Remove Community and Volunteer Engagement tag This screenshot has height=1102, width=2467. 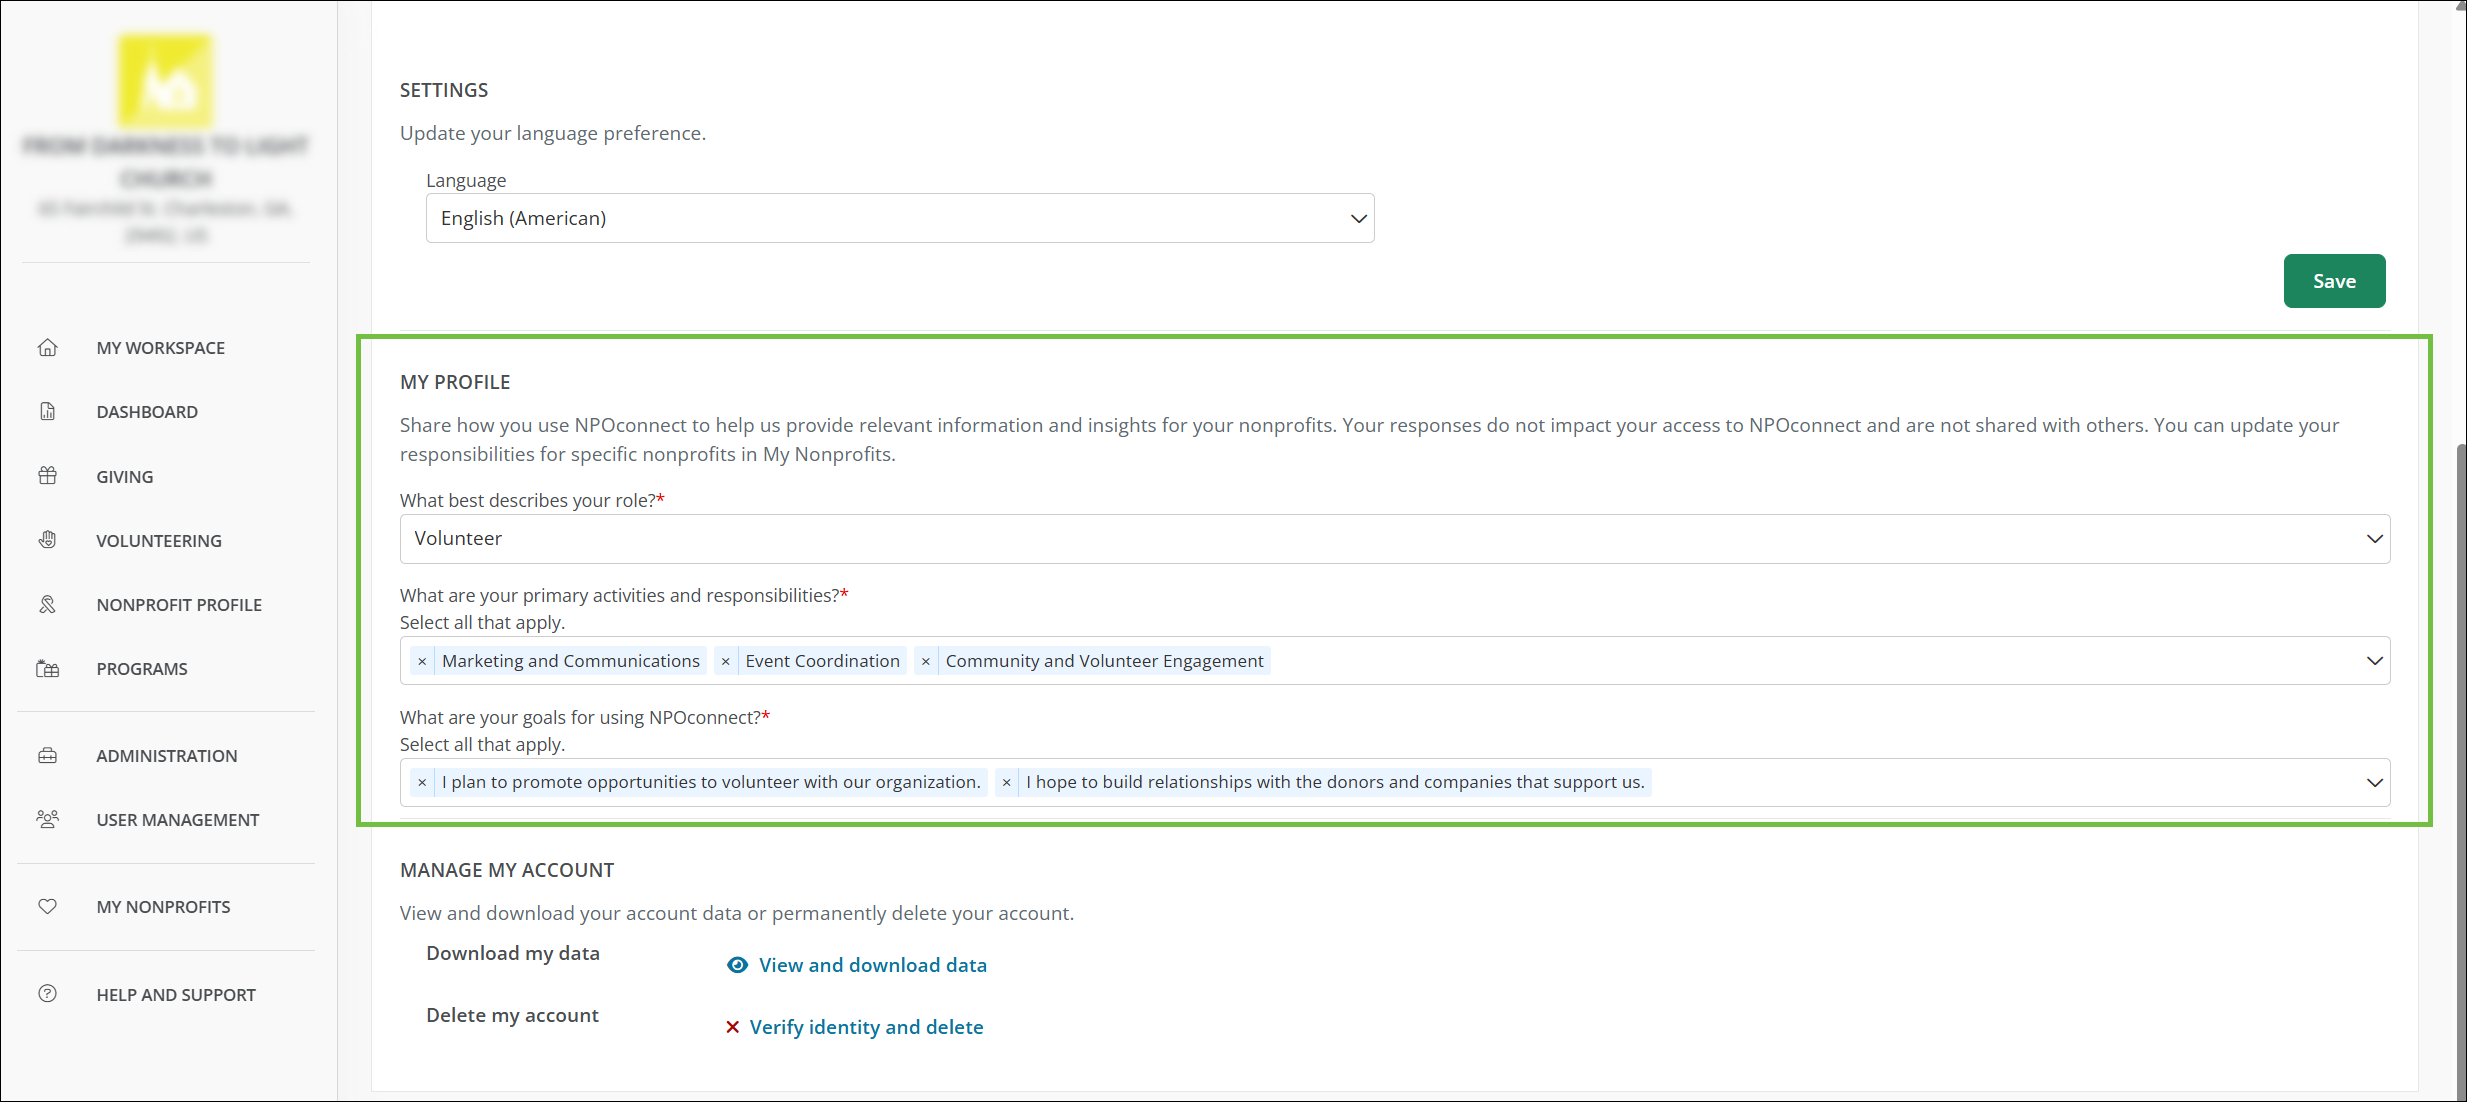926,661
